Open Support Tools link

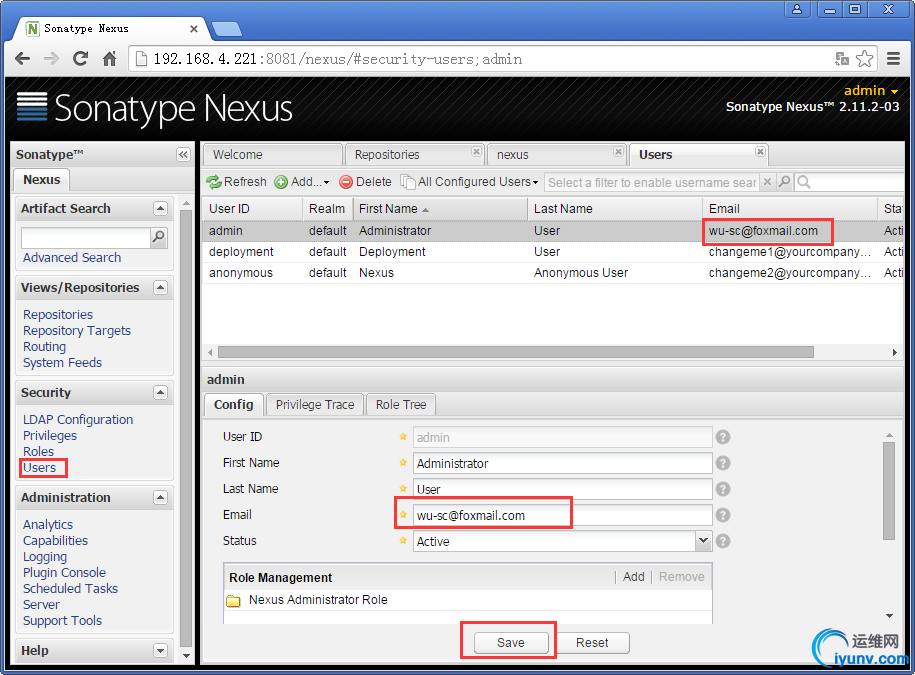pos(62,621)
